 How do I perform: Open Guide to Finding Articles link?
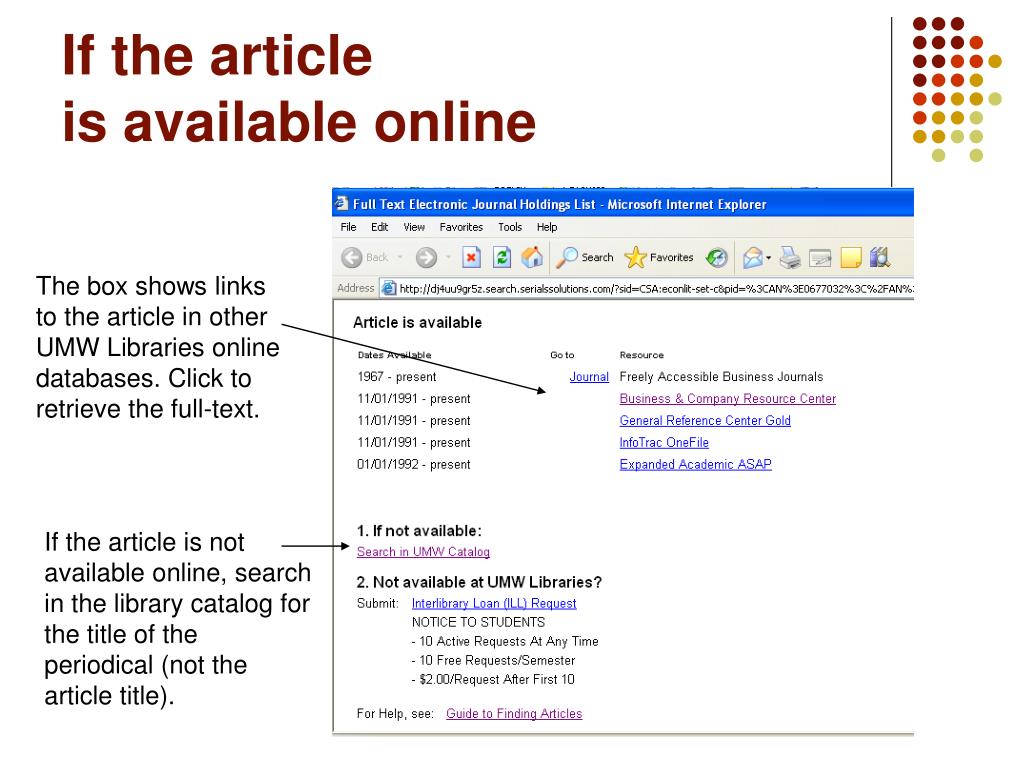[x=514, y=714]
